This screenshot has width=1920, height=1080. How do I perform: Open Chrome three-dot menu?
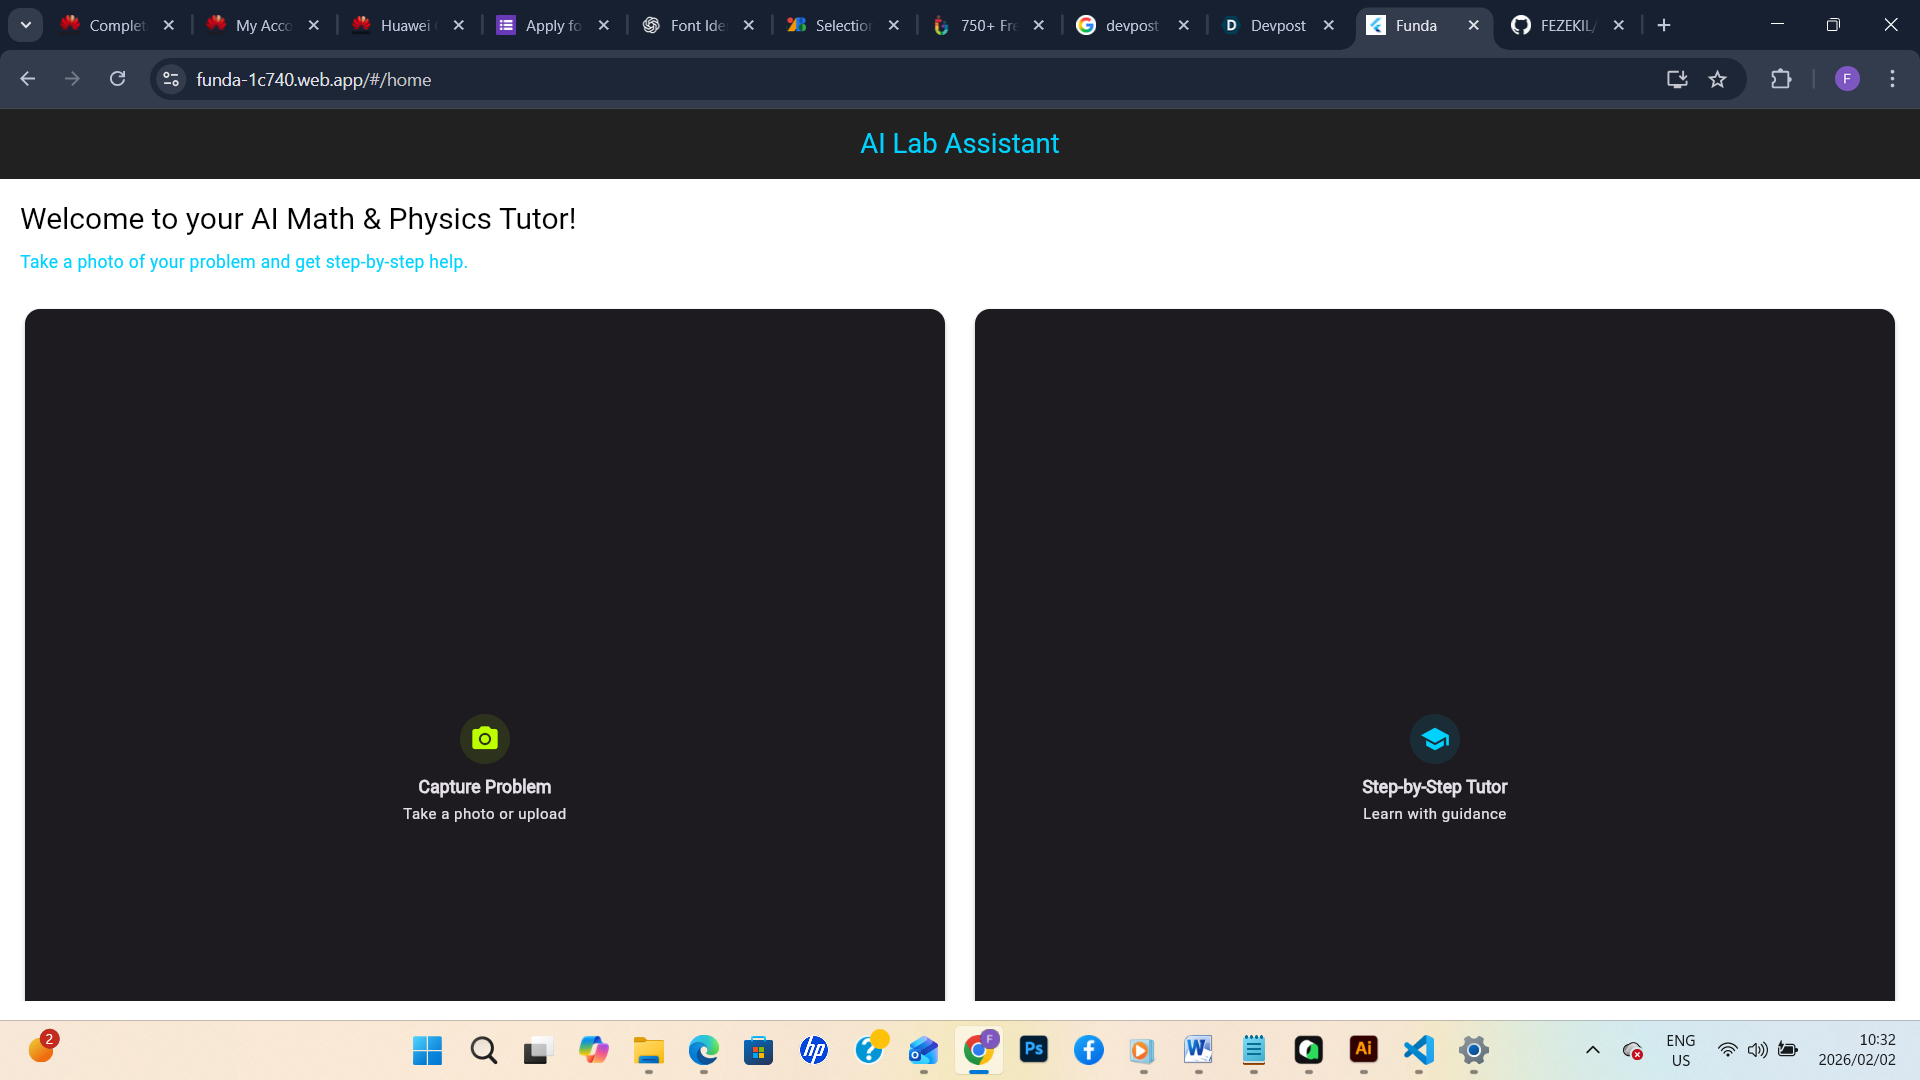1892,80
